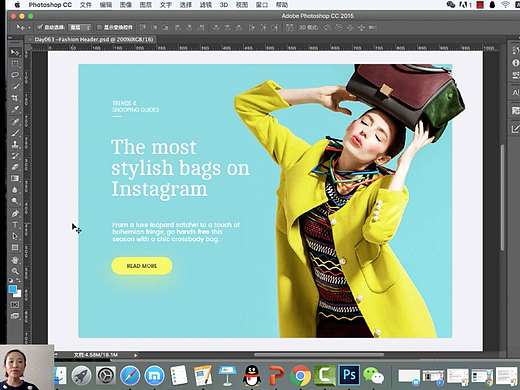The image size is (520, 390).
Task: Select the Rectangle shape tool
Action: [x=15, y=248]
